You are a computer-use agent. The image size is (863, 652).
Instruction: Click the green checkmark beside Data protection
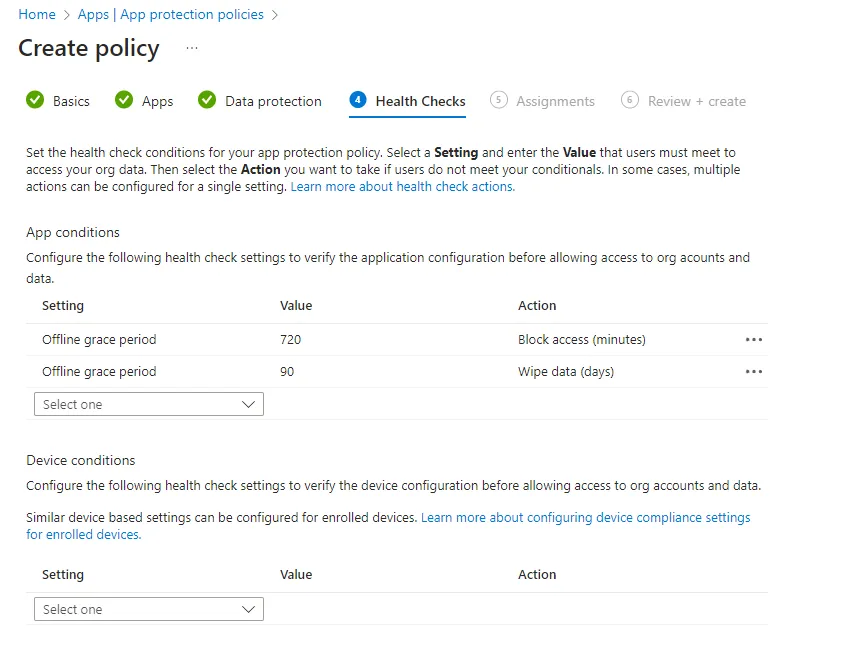pos(207,100)
